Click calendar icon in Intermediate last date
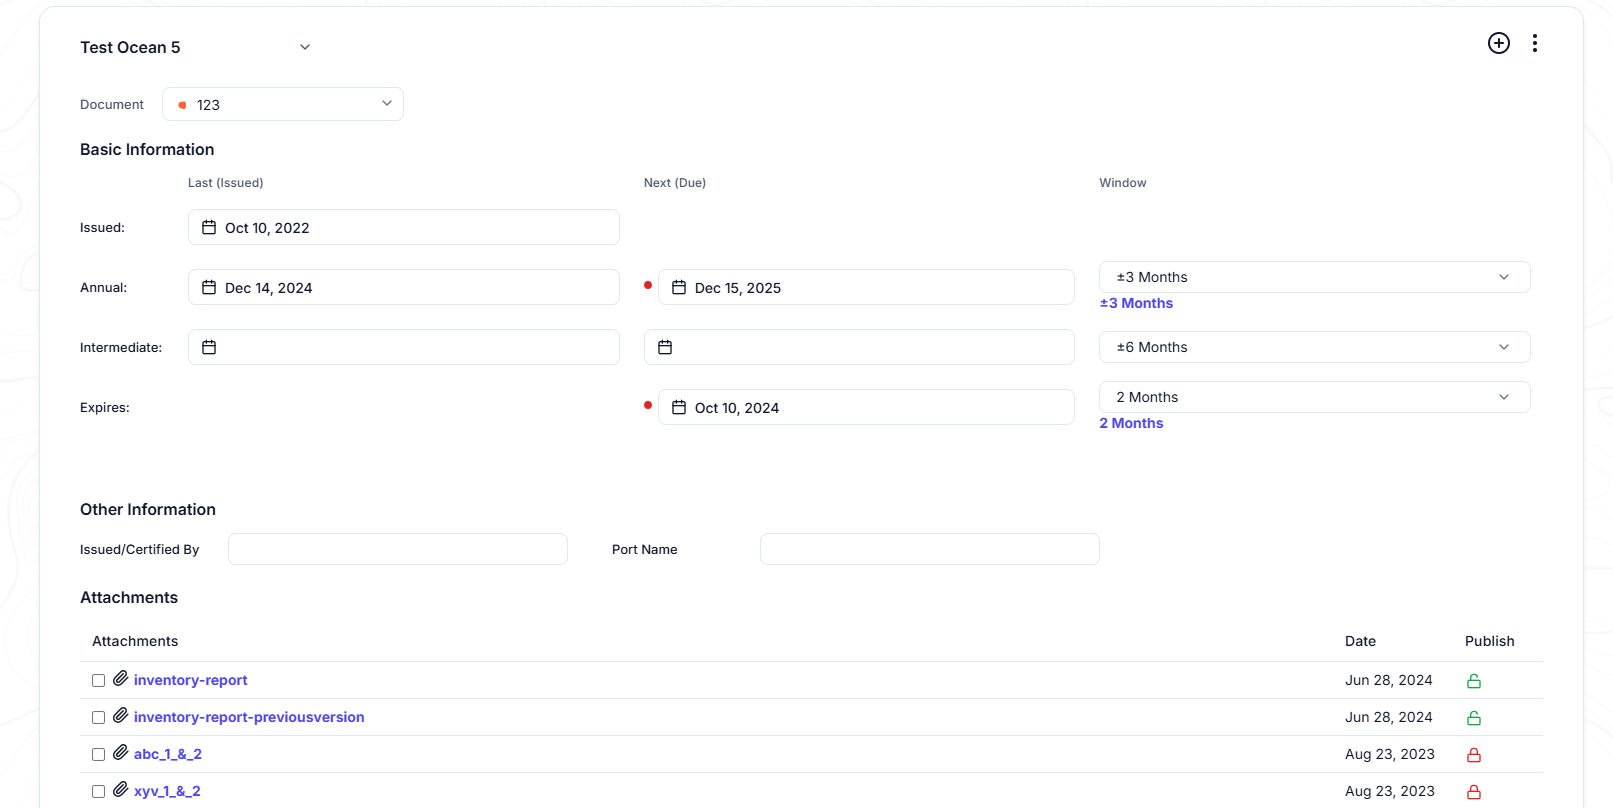The width and height of the screenshot is (1613, 808). [x=209, y=347]
